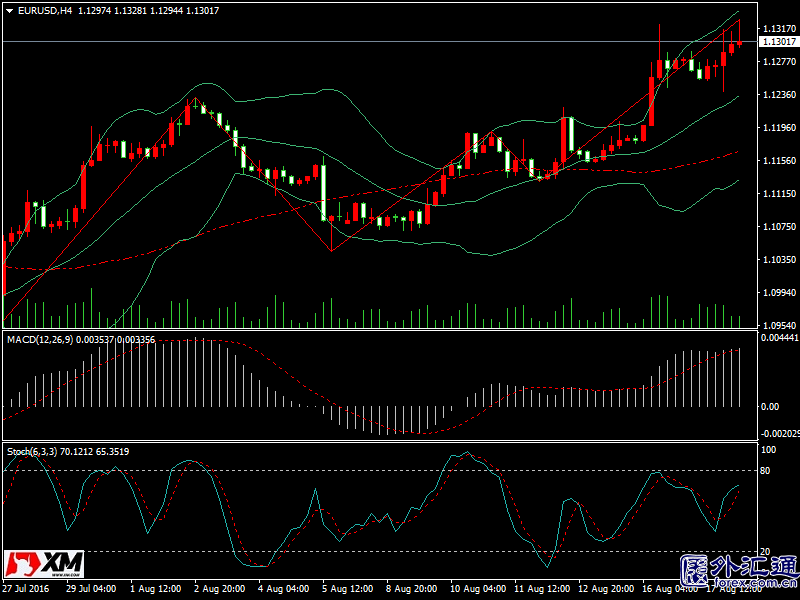Click the 4 Aug 04:00 time label

284,588
